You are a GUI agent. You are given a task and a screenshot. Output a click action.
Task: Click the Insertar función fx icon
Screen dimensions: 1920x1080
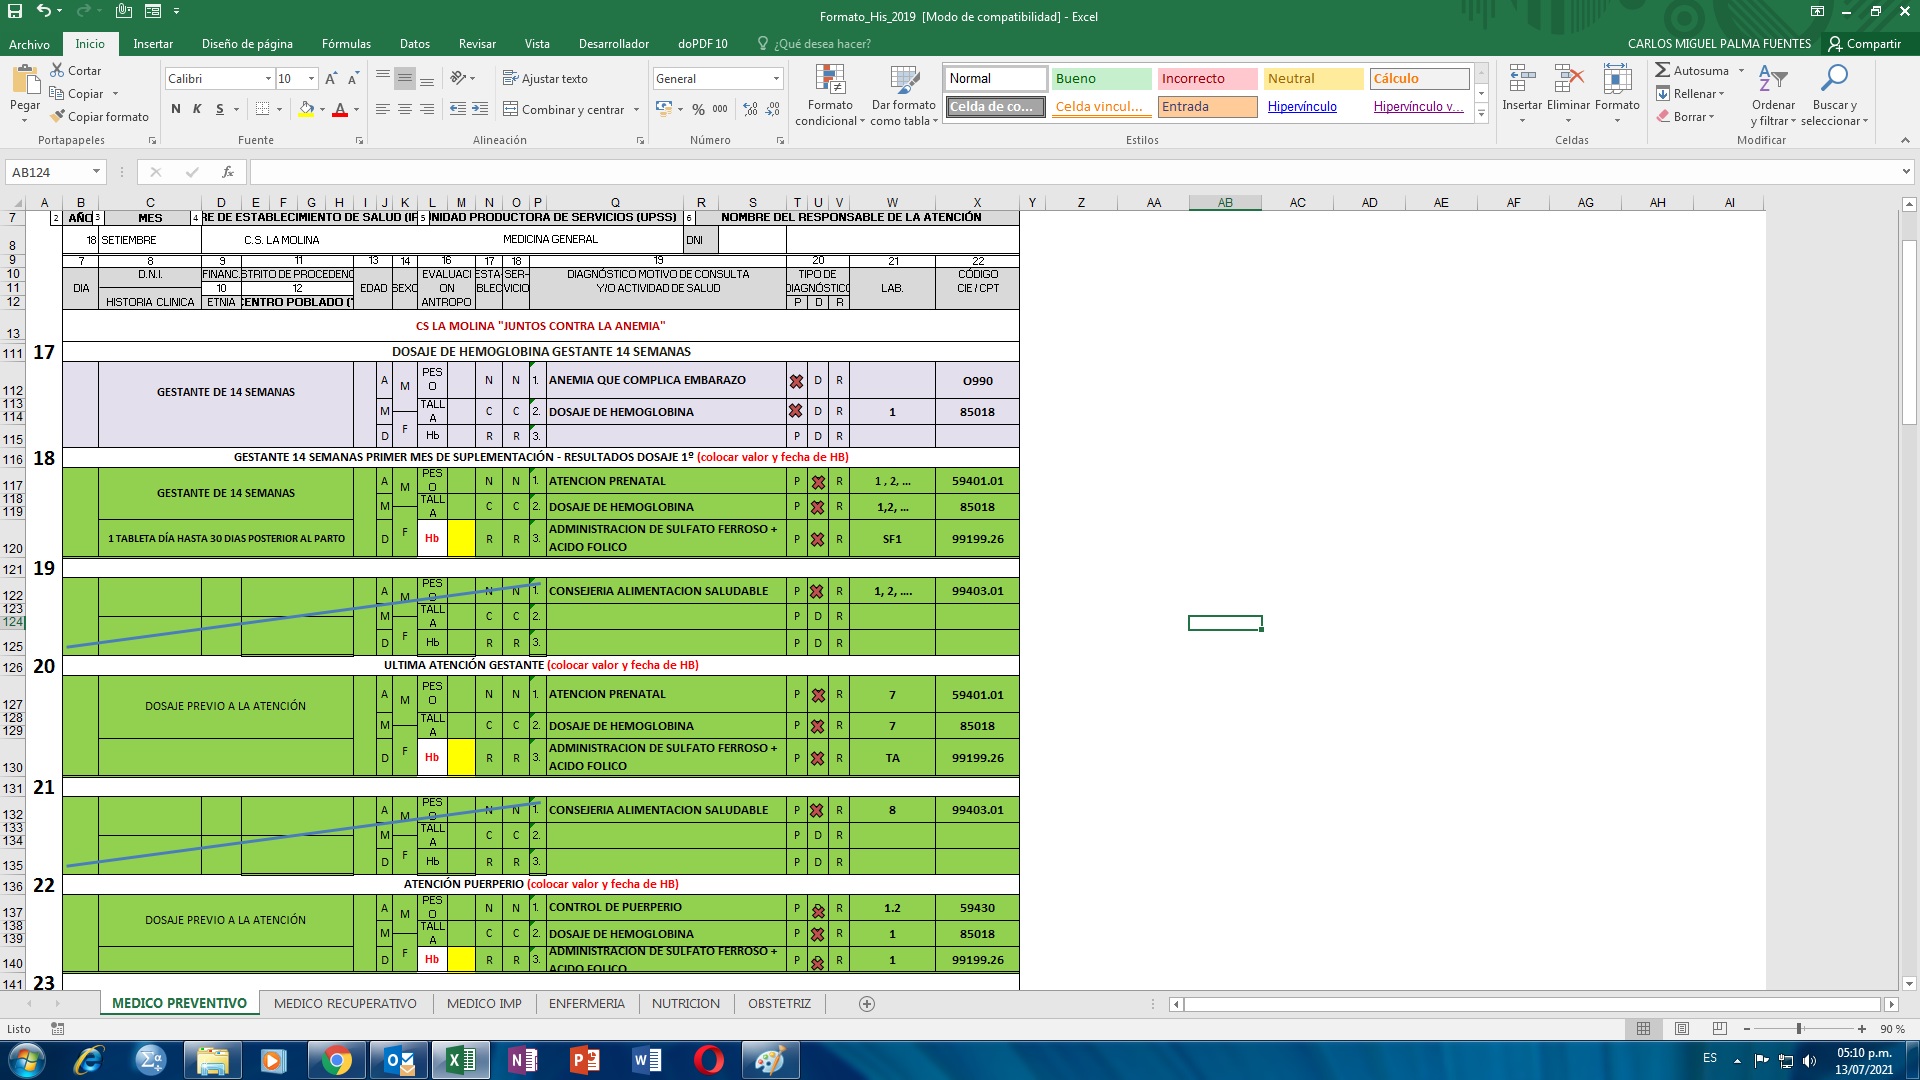228,172
